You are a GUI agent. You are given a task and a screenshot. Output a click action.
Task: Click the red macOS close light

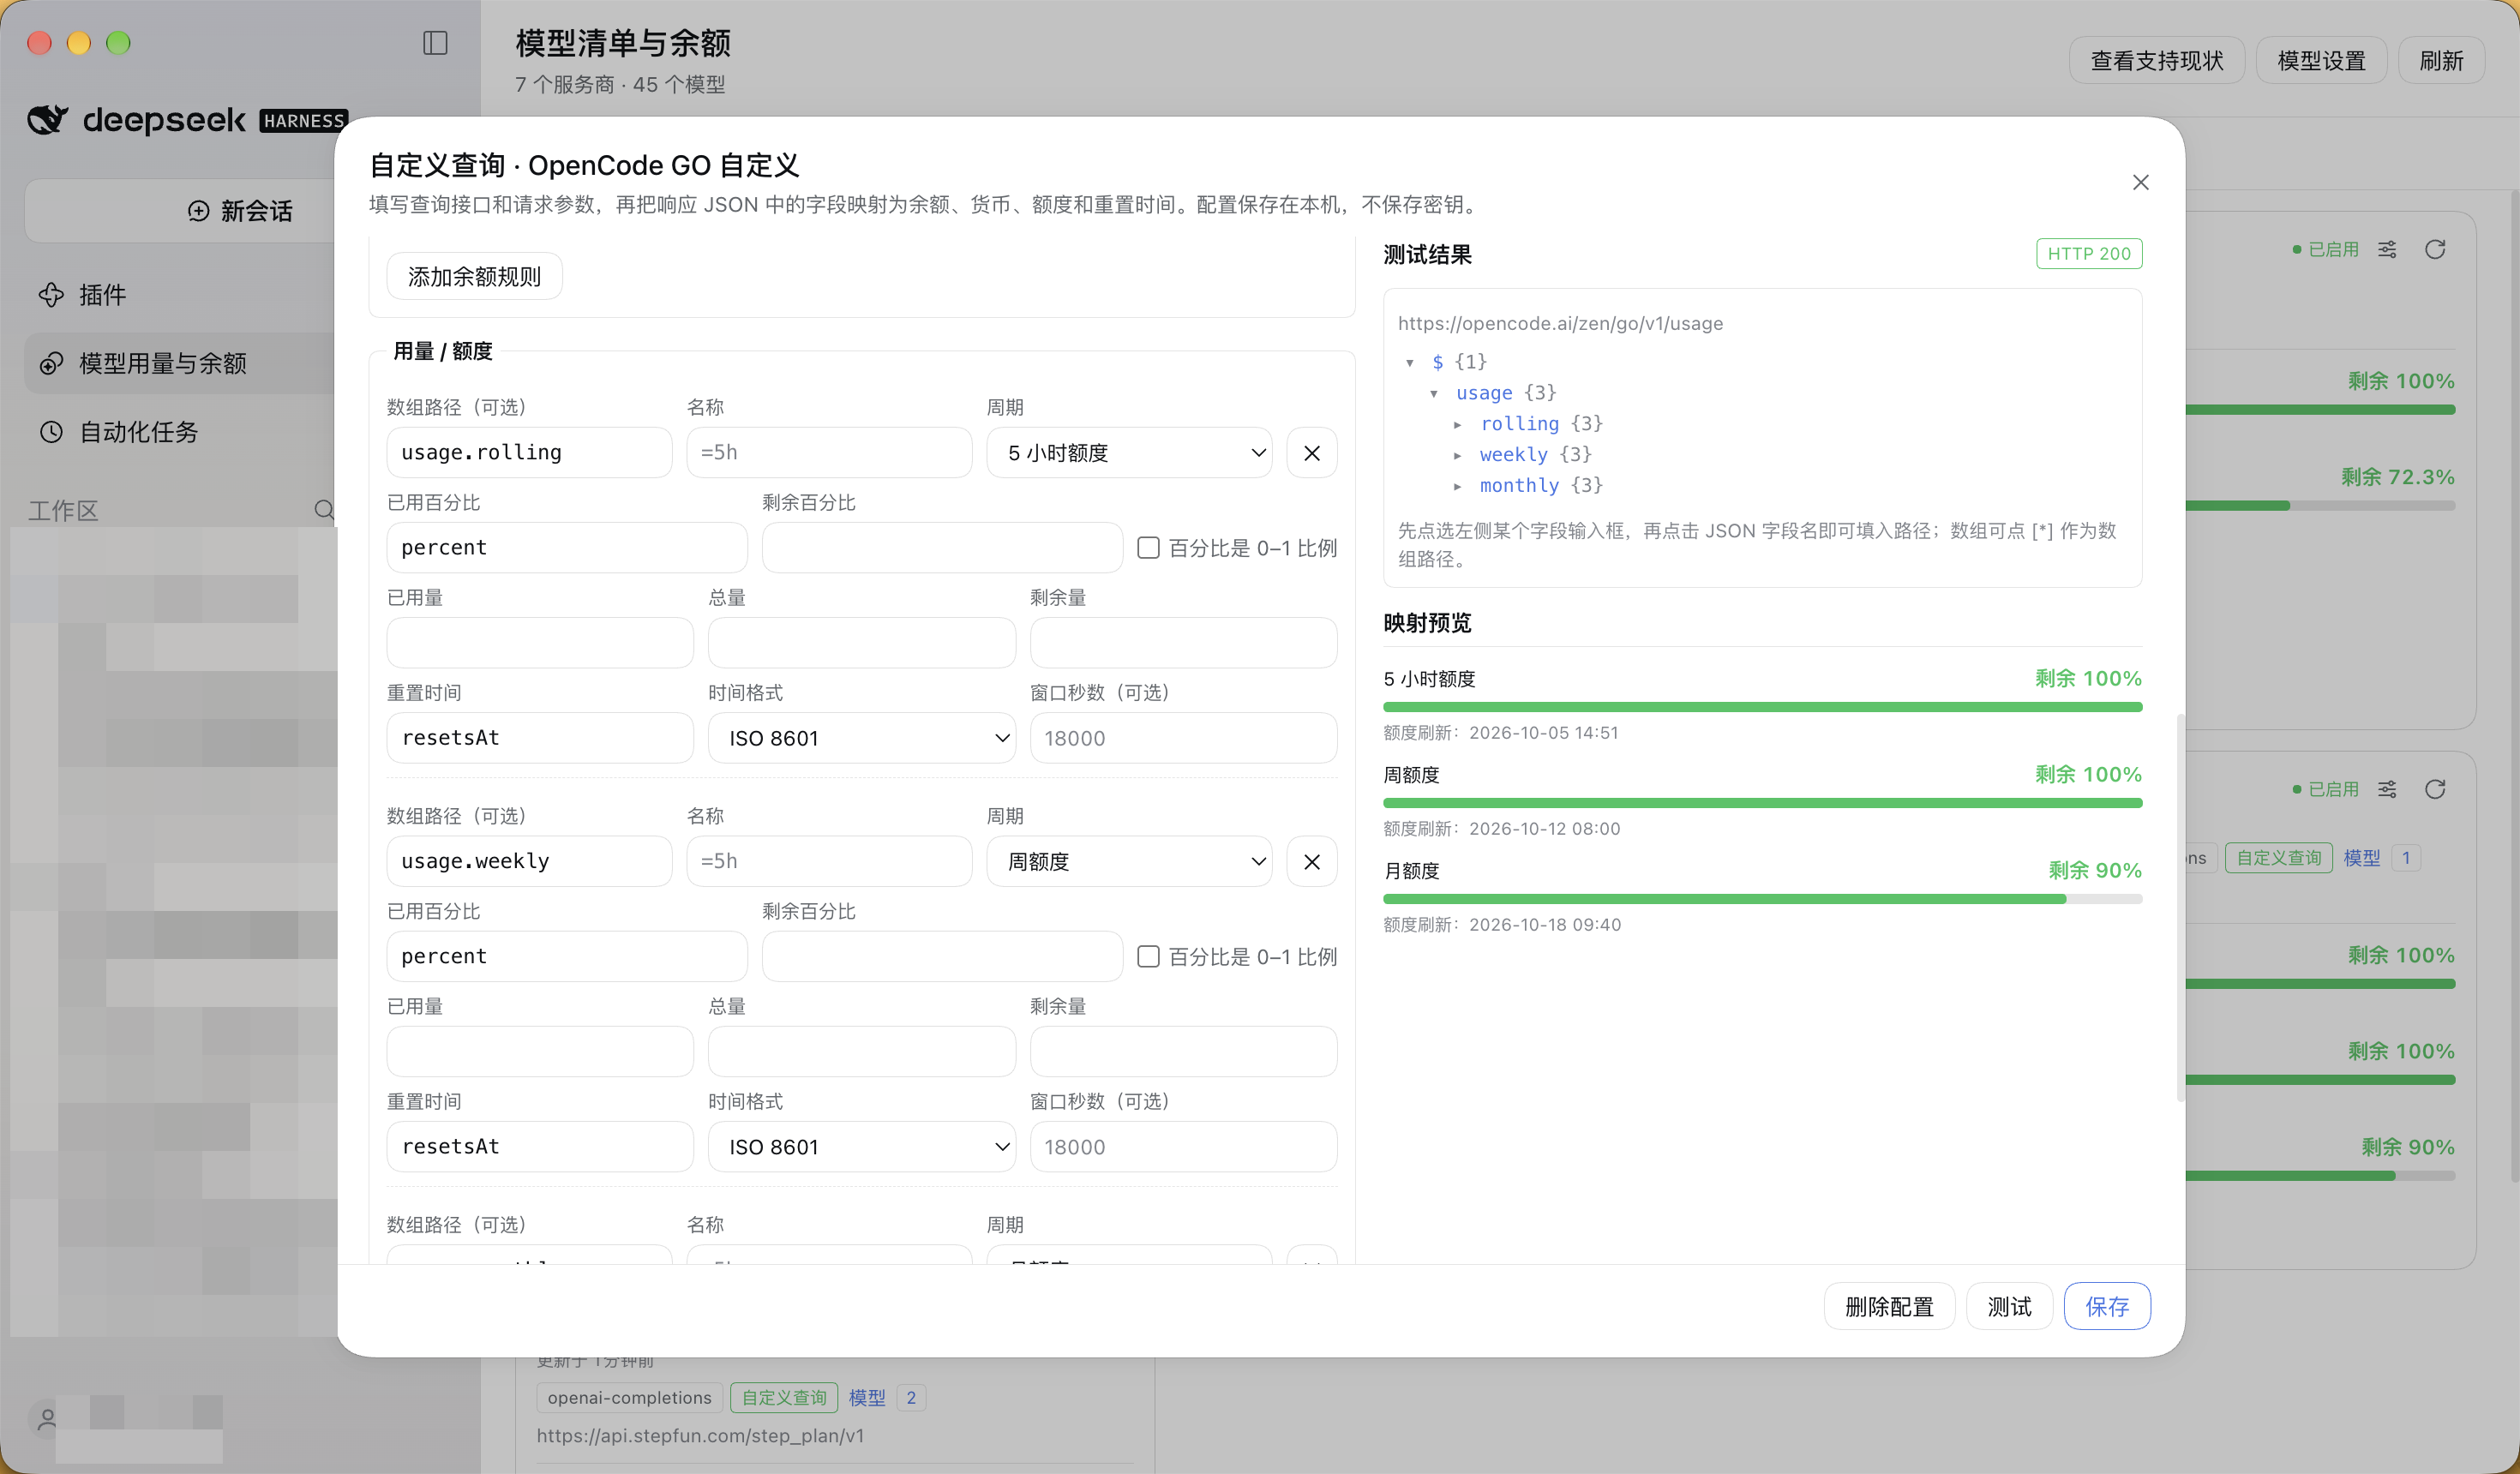coord(39,43)
